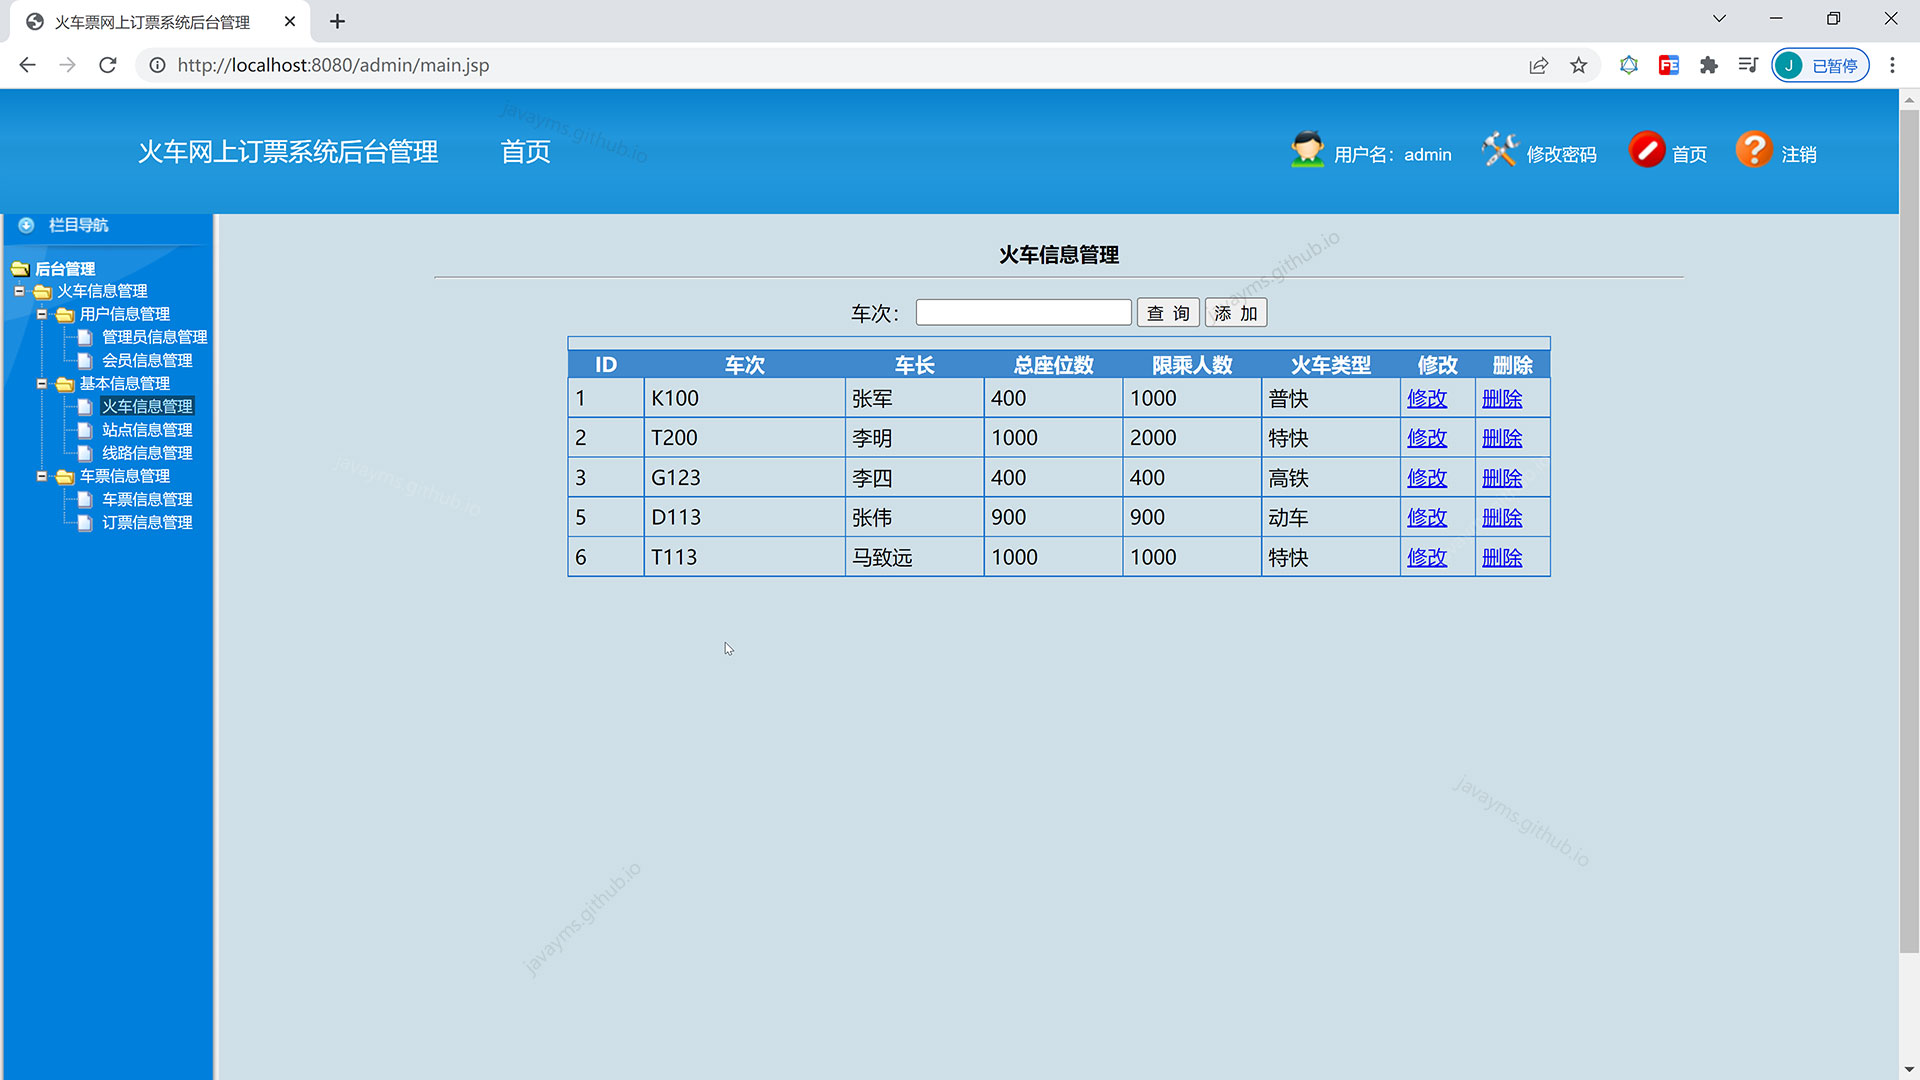This screenshot has height=1080, width=1920.
Task: Close the 火车票网上订票系统后台管理 tab
Action: [x=290, y=21]
